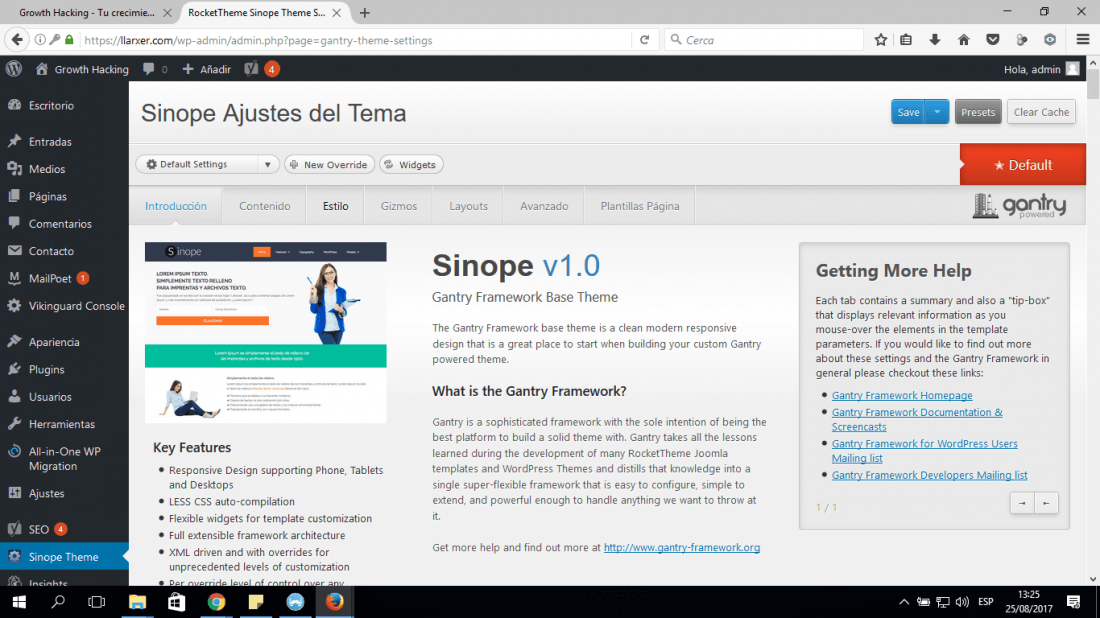Viewport: 1100px width, 618px height.
Task: Click the red Default badge
Action: coord(1023,165)
